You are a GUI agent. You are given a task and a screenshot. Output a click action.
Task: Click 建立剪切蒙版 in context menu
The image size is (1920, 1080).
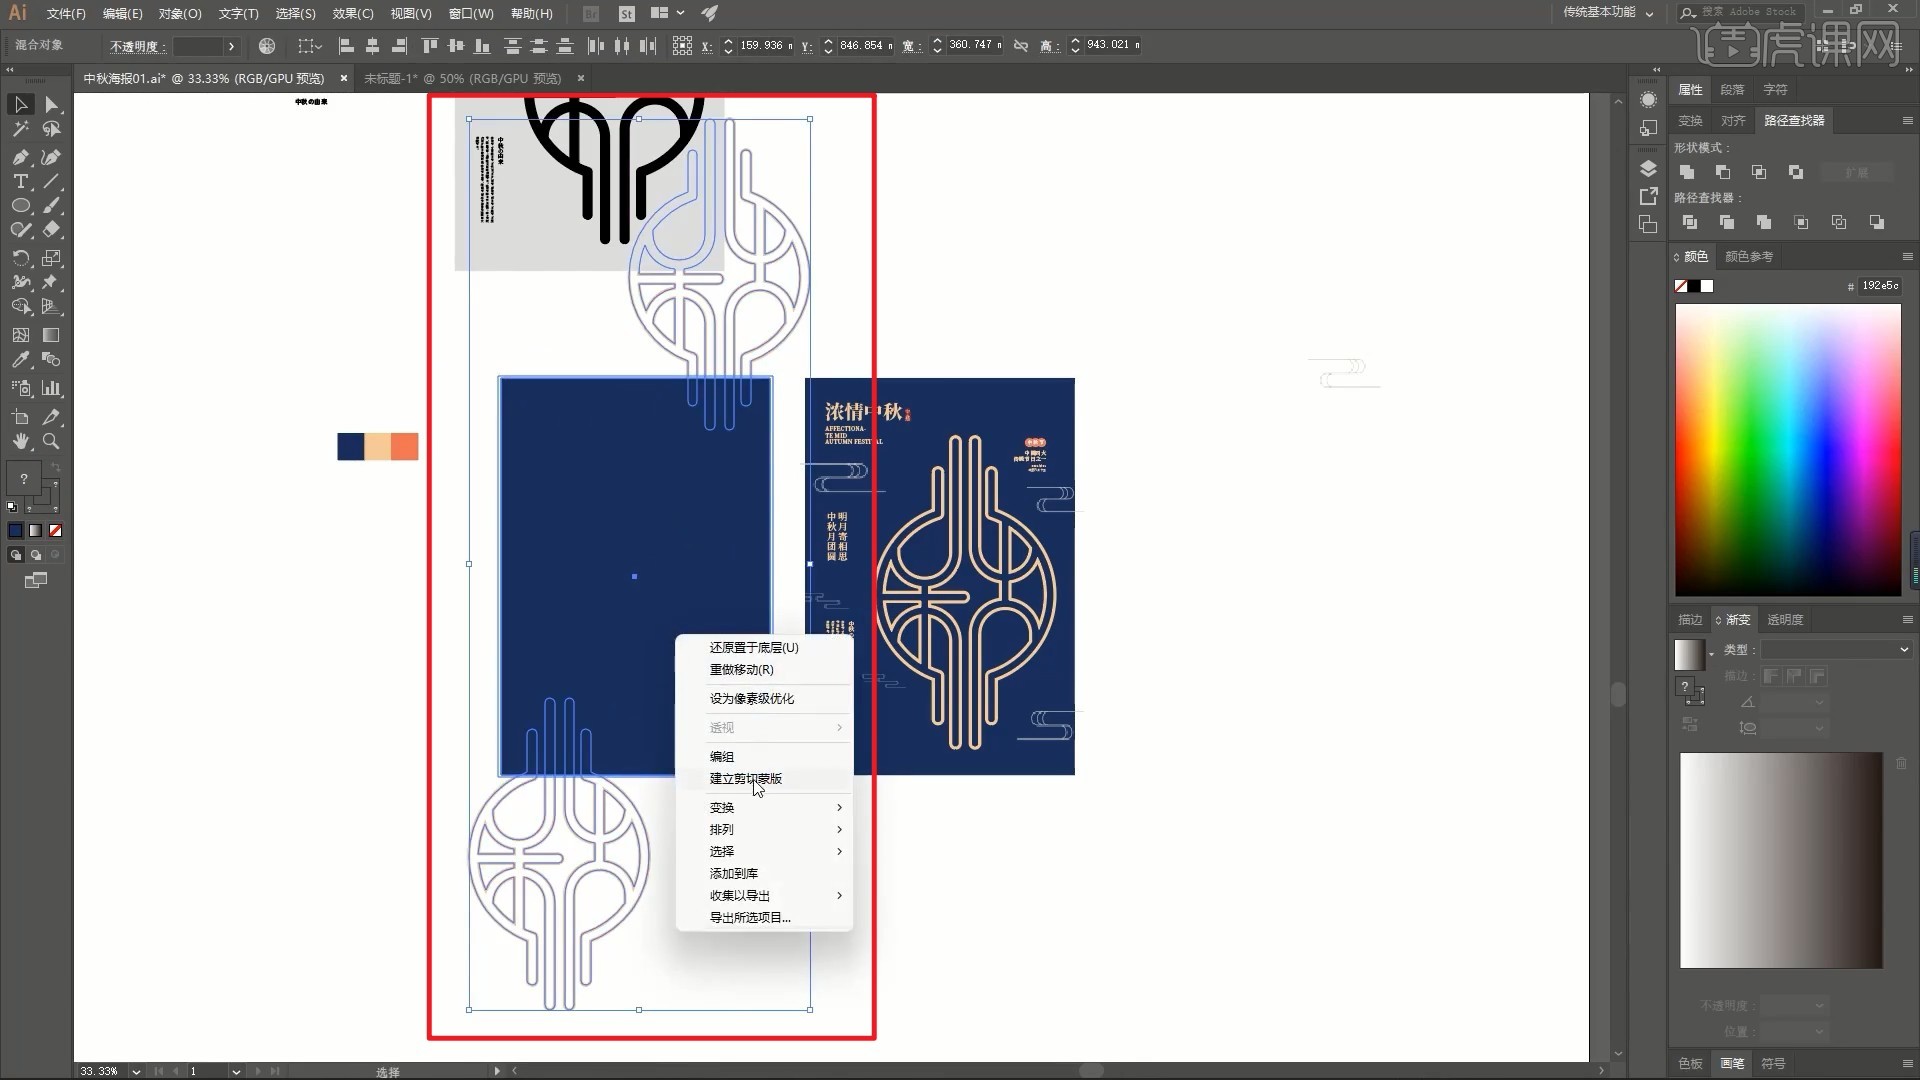pyautogui.click(x=745, y=778)
